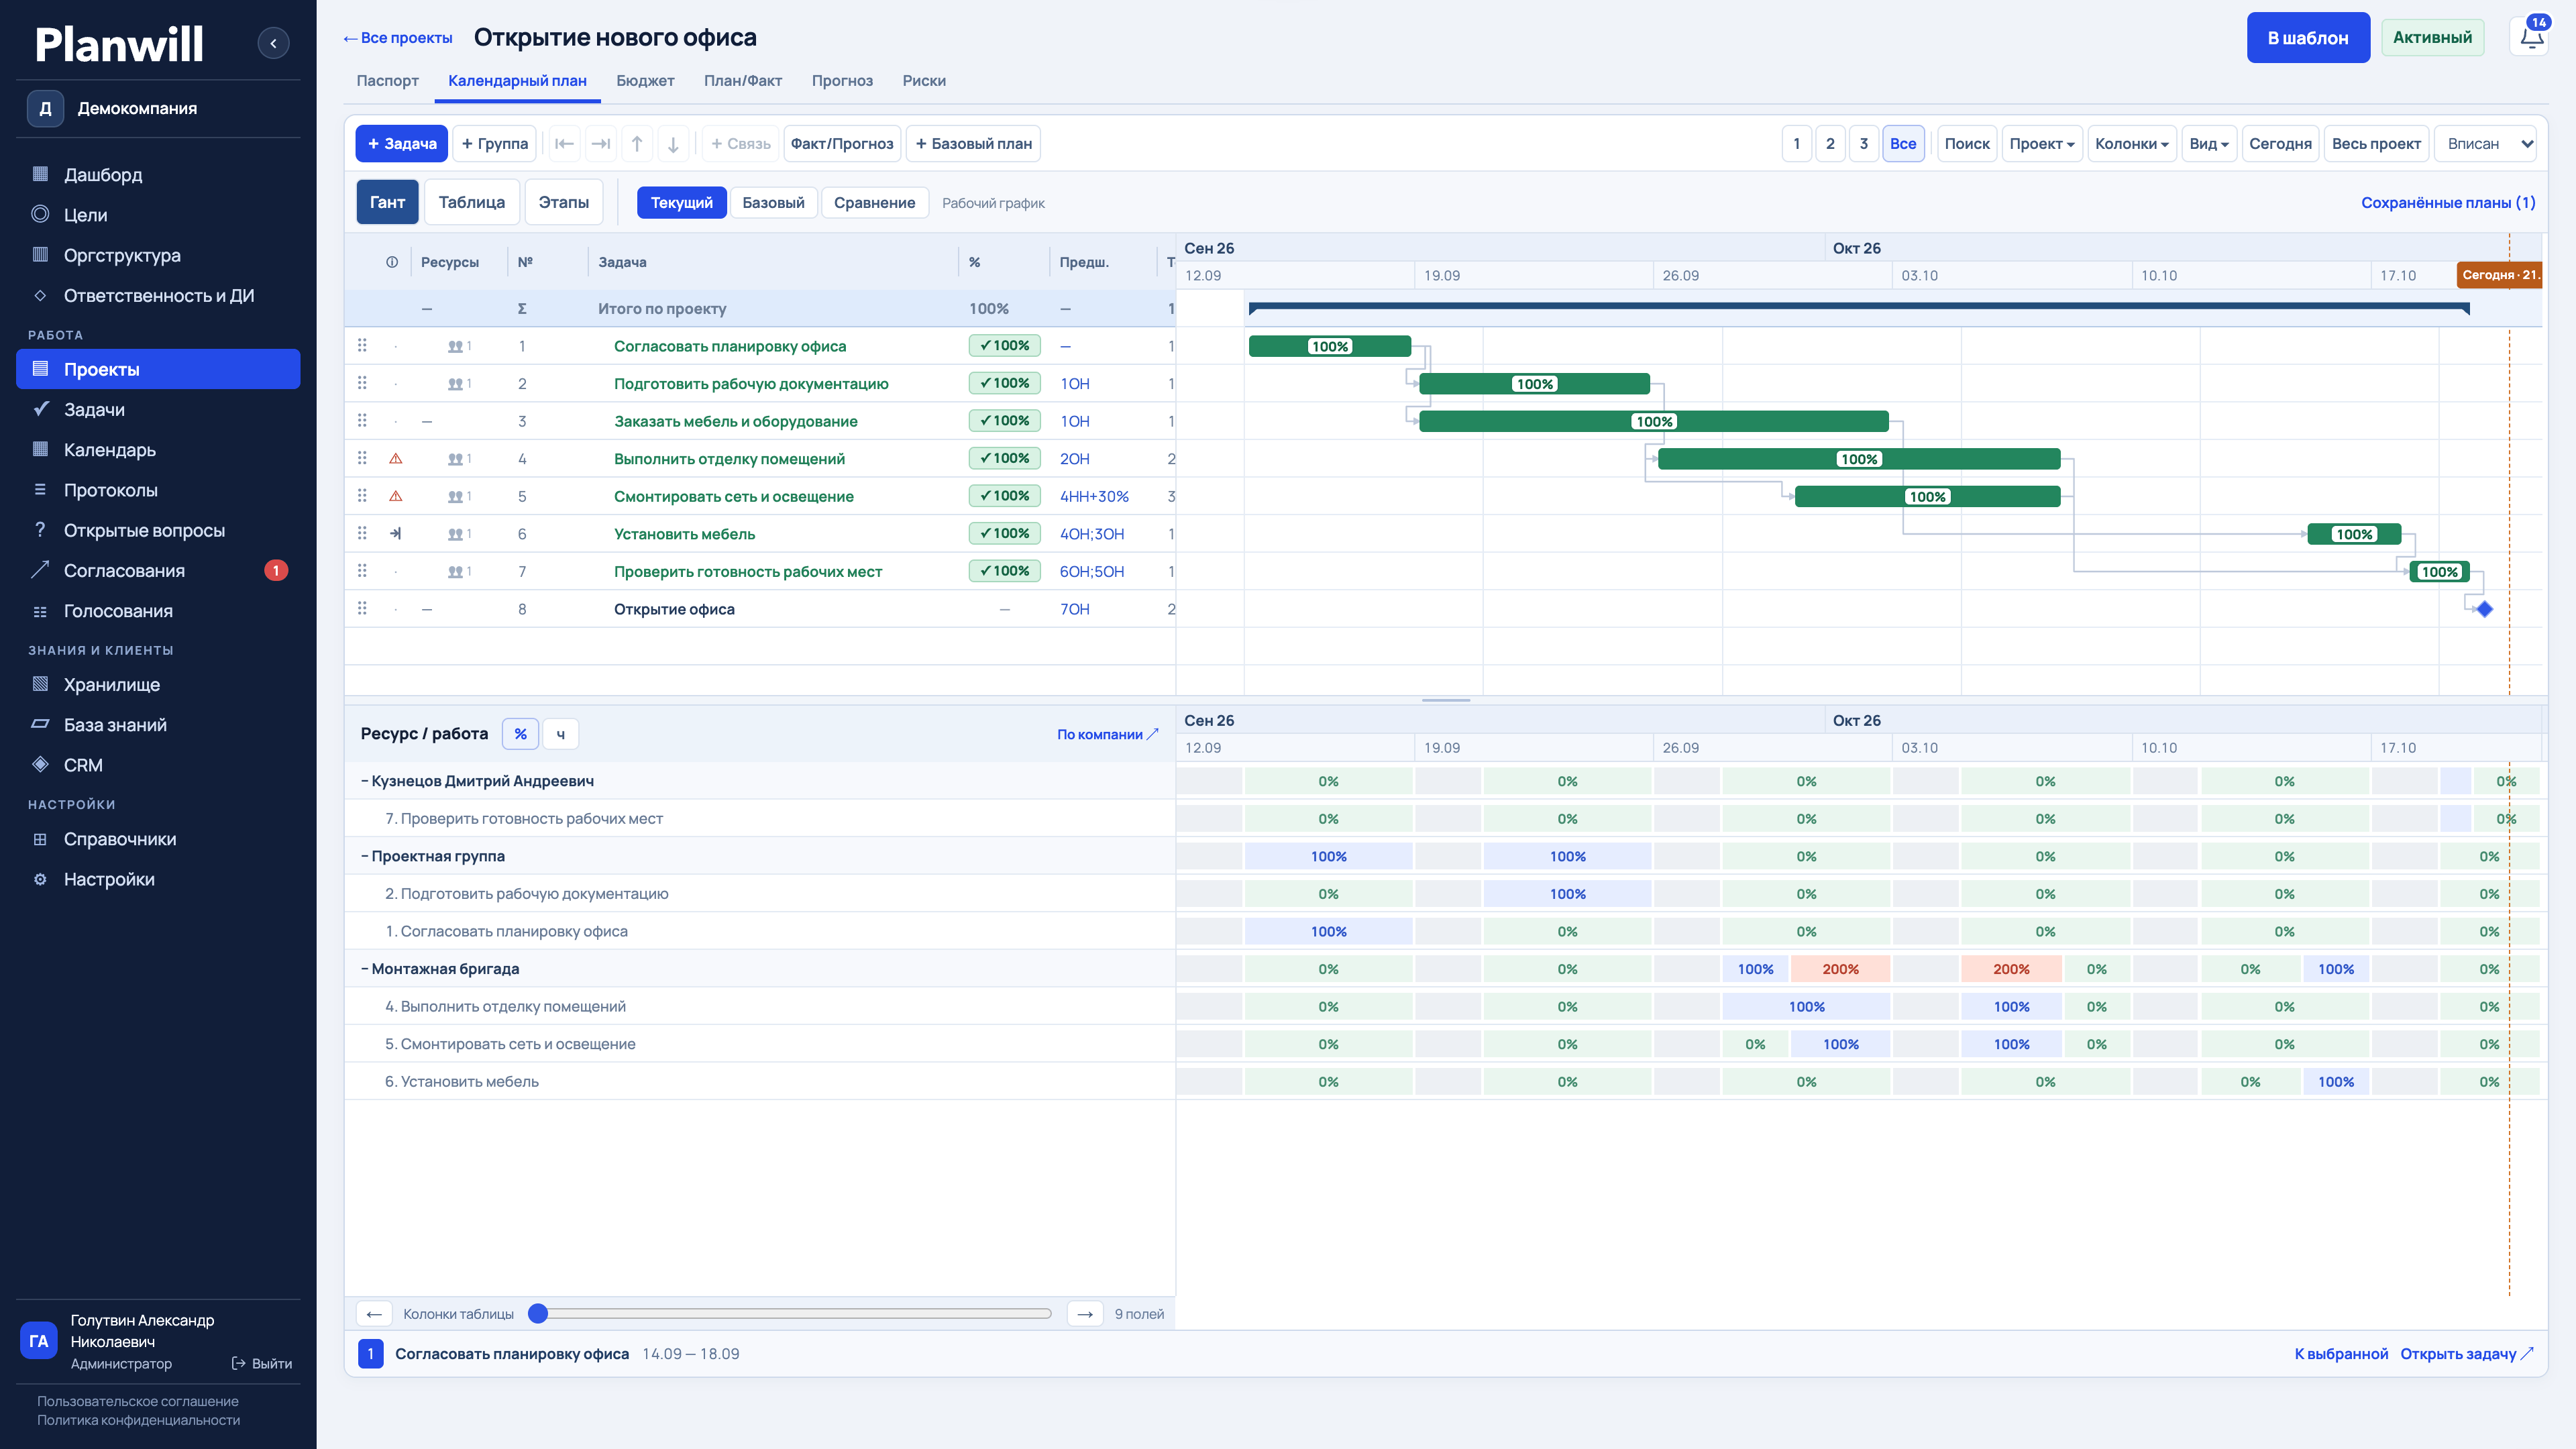
Task: Open the План/Факт tab
Action: tap(743, 81)
